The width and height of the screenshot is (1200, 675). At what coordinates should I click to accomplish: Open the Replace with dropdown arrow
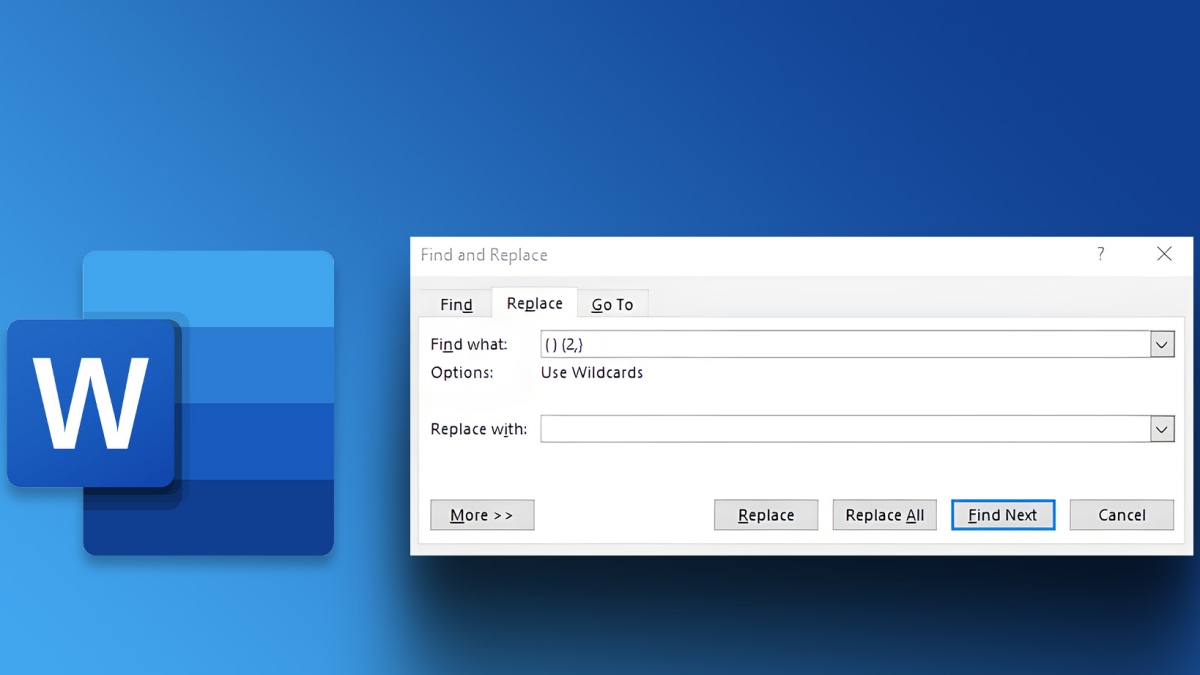pos(1162,429)
